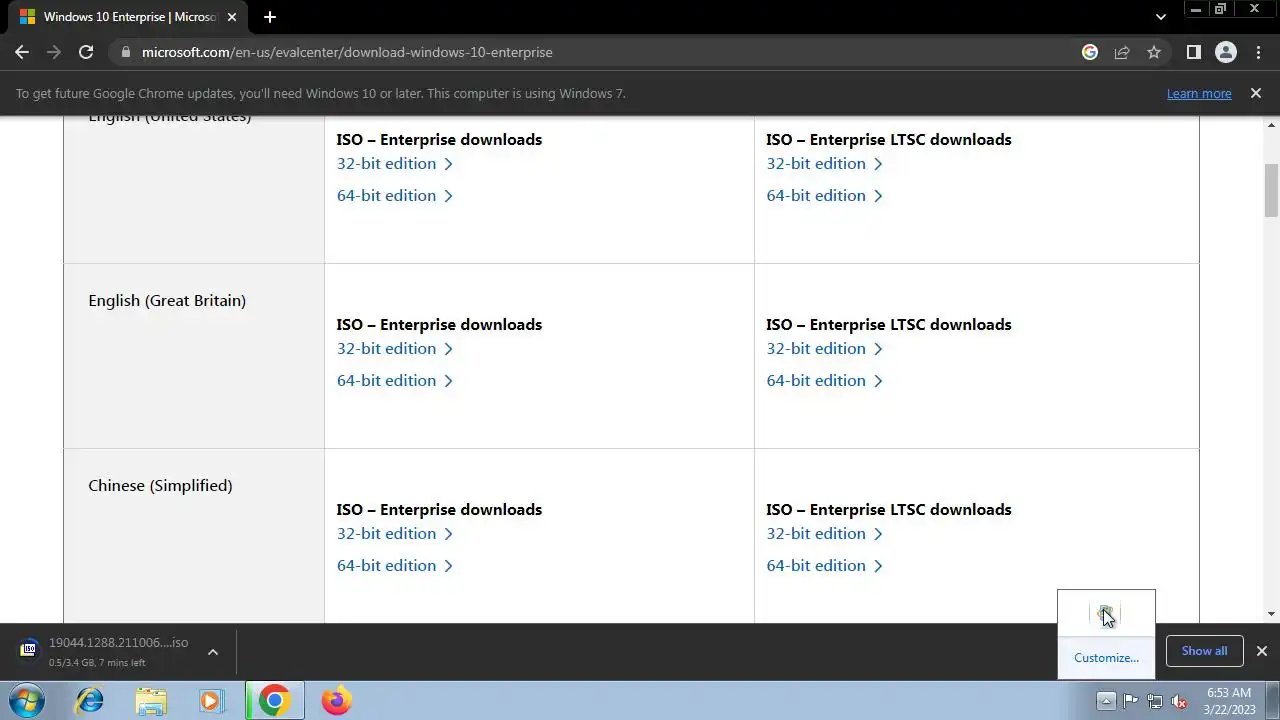Share this page icon
The height and width of the screenshot is (720, 1280).
(1122, 52)
